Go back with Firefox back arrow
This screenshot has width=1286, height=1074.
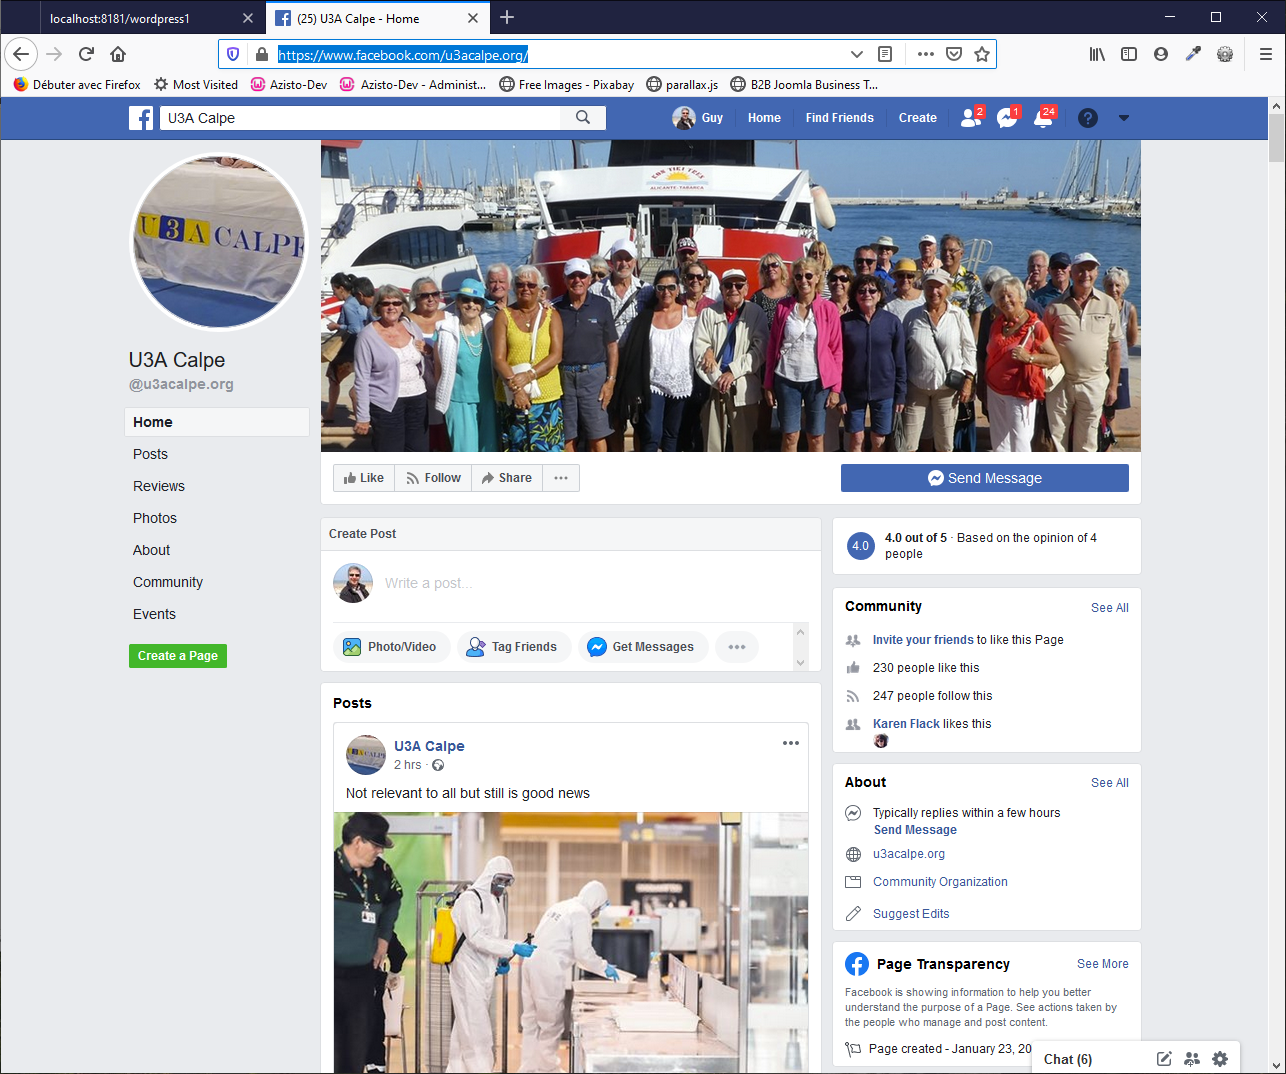(21, 54)
